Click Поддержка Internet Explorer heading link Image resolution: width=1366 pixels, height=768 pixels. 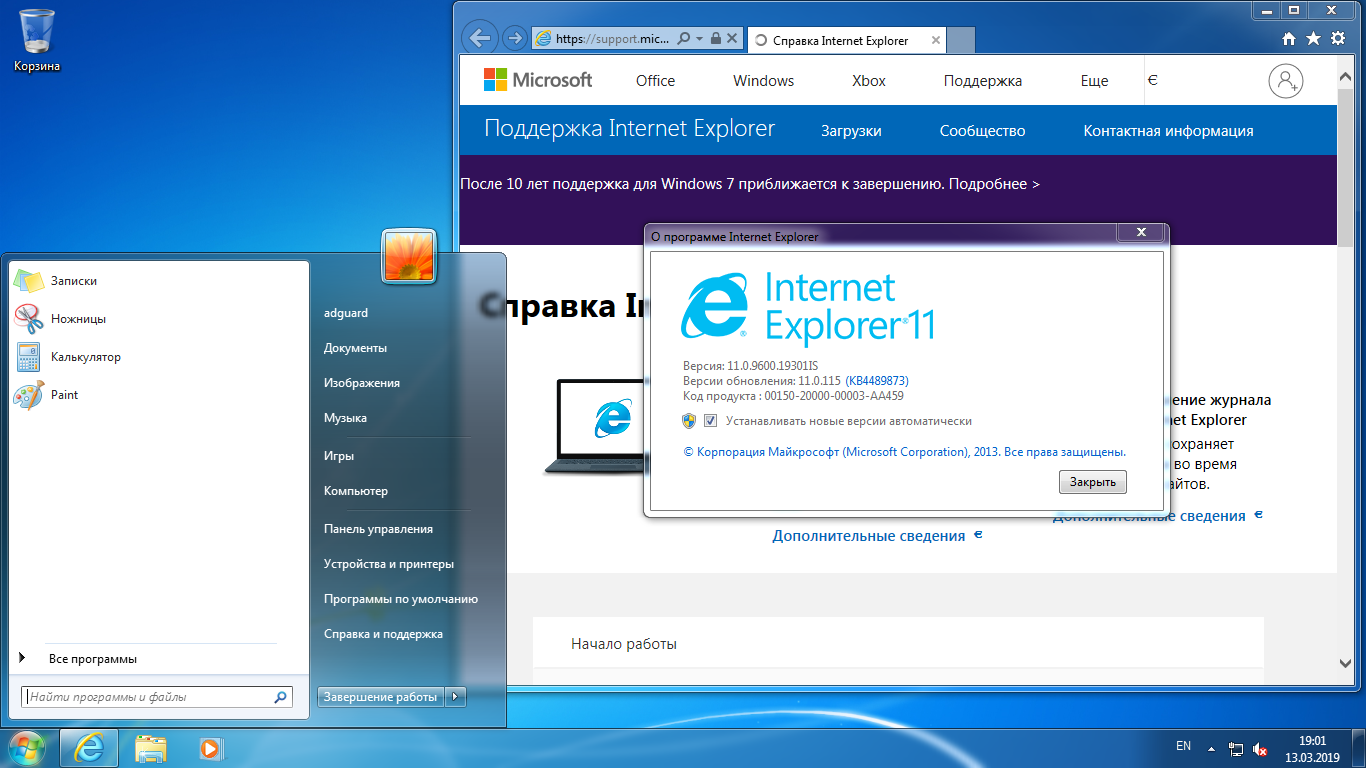click(629, 129)
